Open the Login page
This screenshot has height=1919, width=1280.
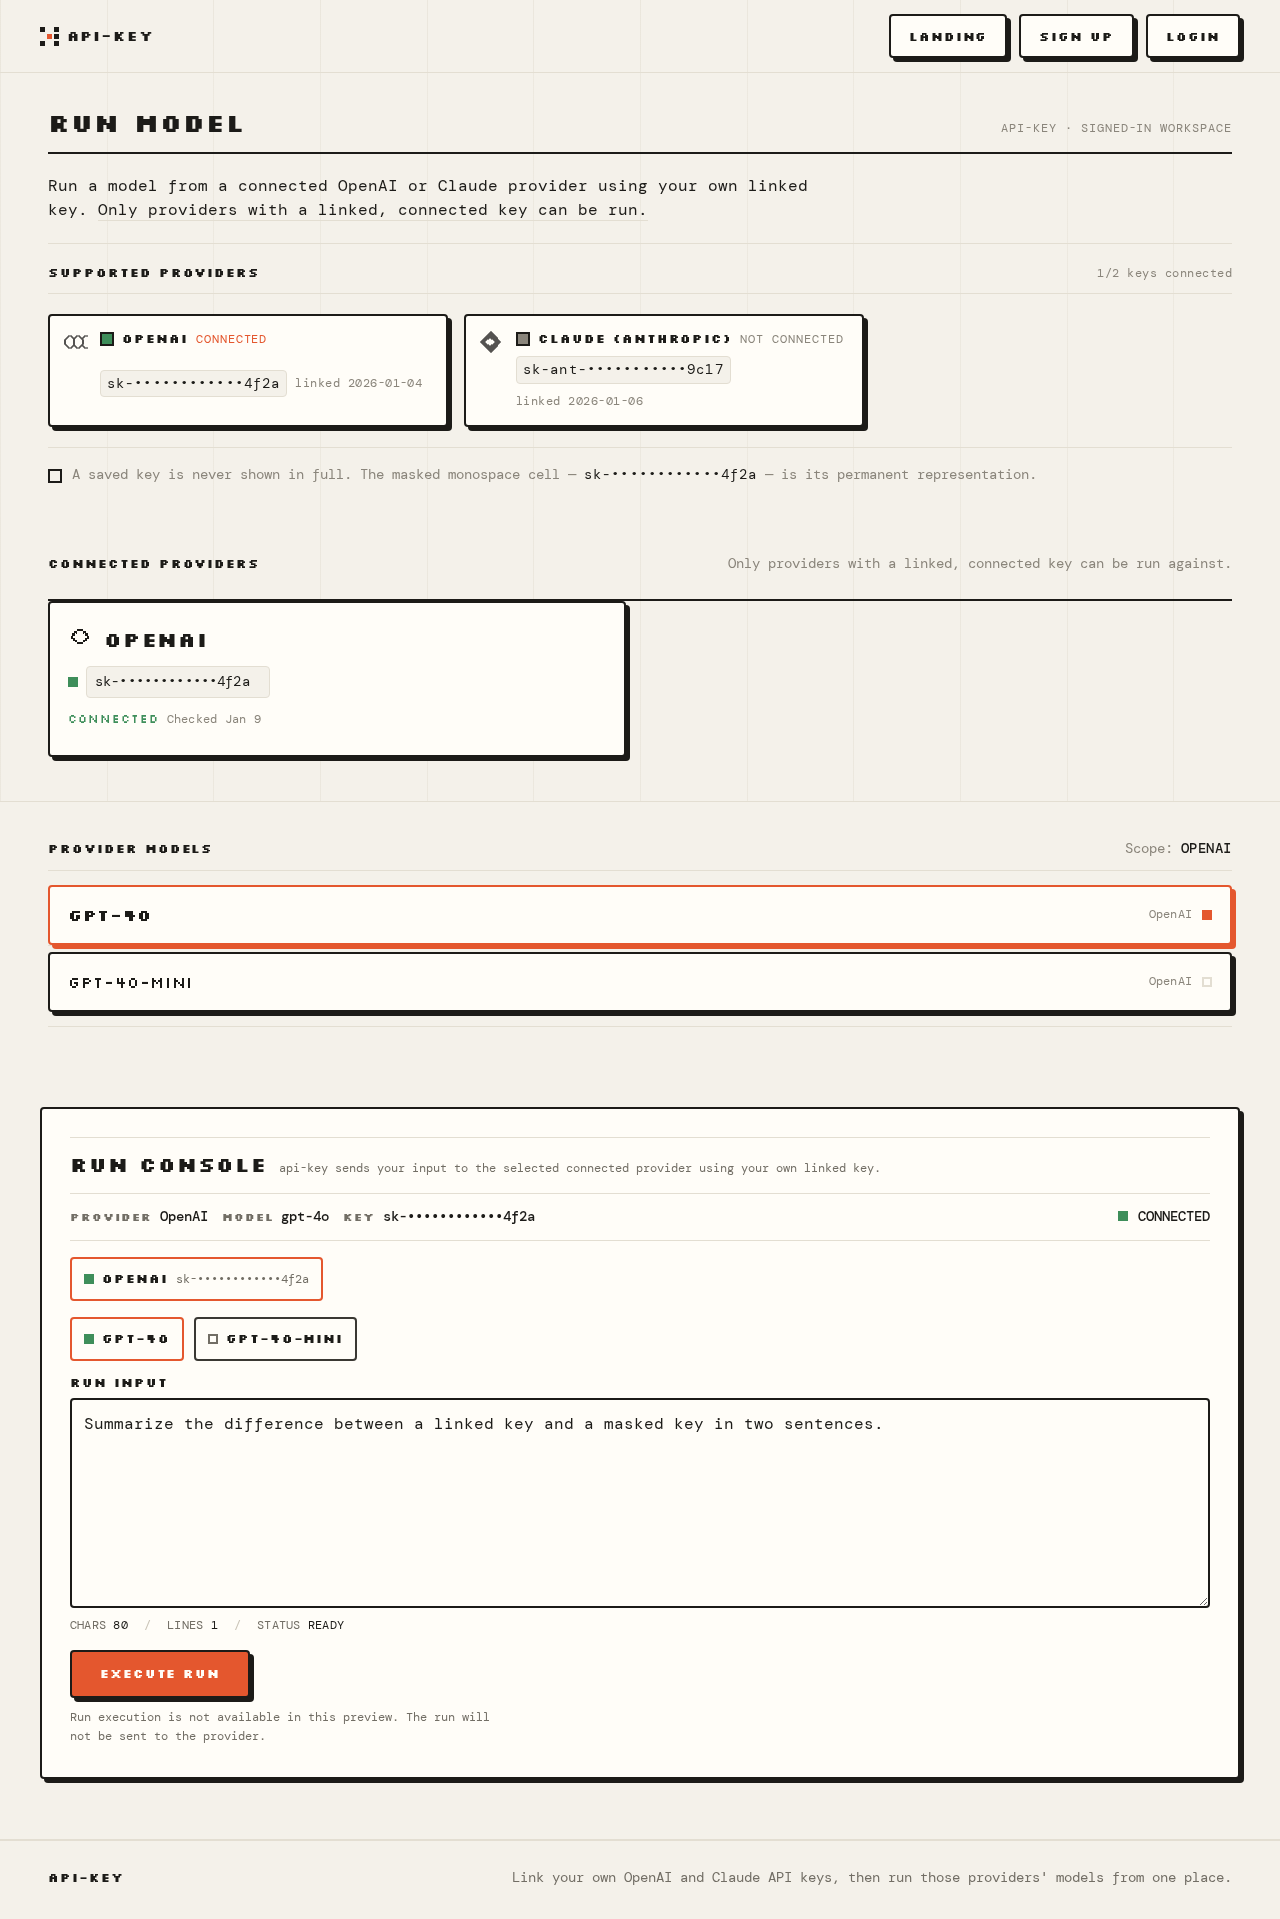click(1193, 37)
